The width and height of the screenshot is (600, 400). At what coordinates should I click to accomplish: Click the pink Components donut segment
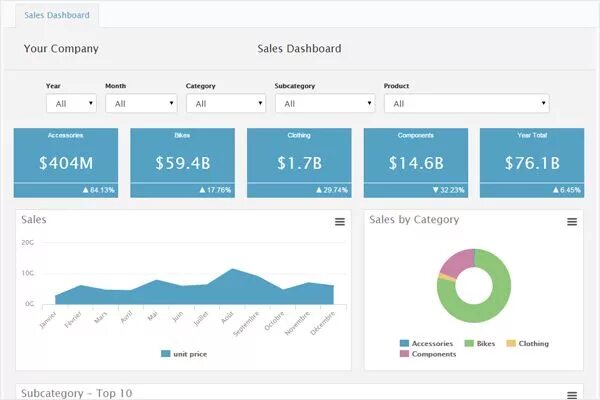click(458, 262)
